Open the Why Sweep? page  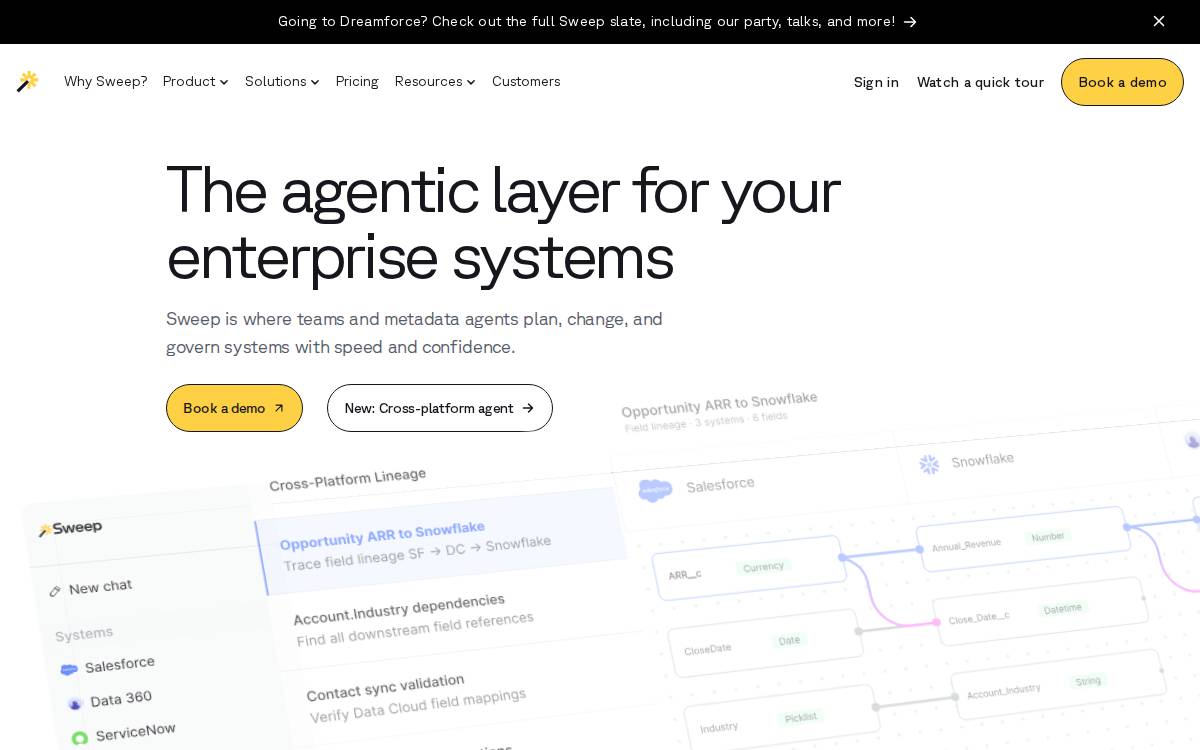[106, 82]
